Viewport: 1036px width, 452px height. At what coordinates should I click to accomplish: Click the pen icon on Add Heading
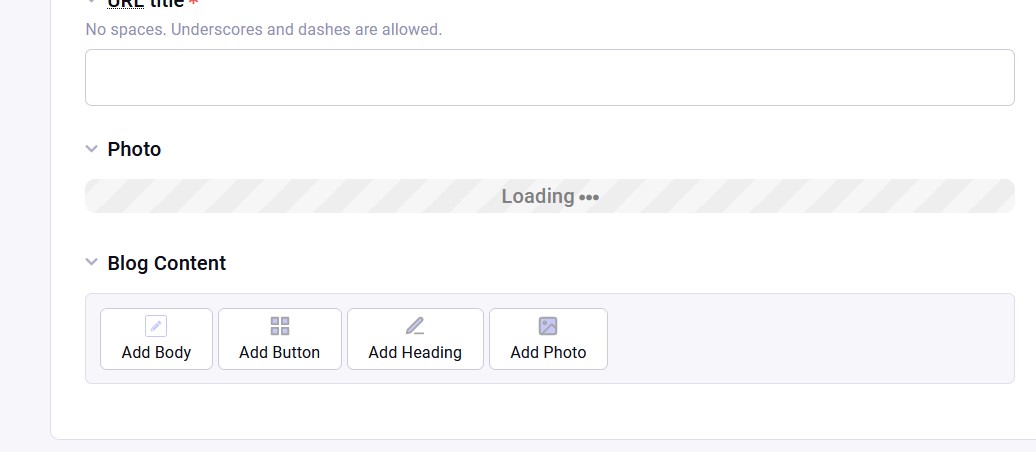[x=415, y=326]
